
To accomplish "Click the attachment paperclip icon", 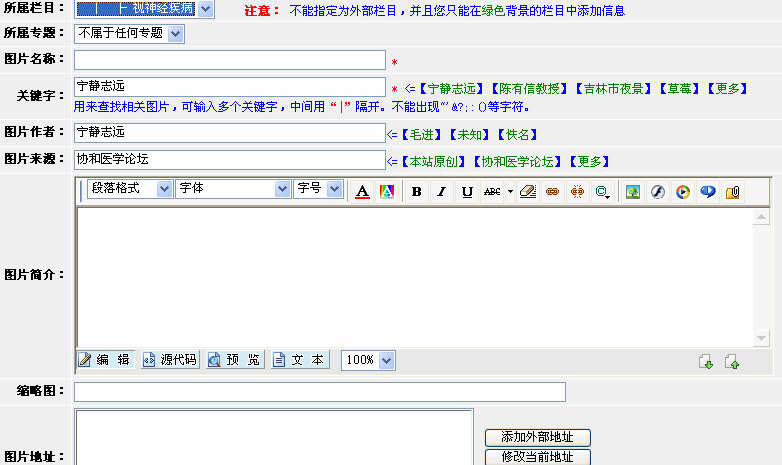I will (x=732, y=191).
